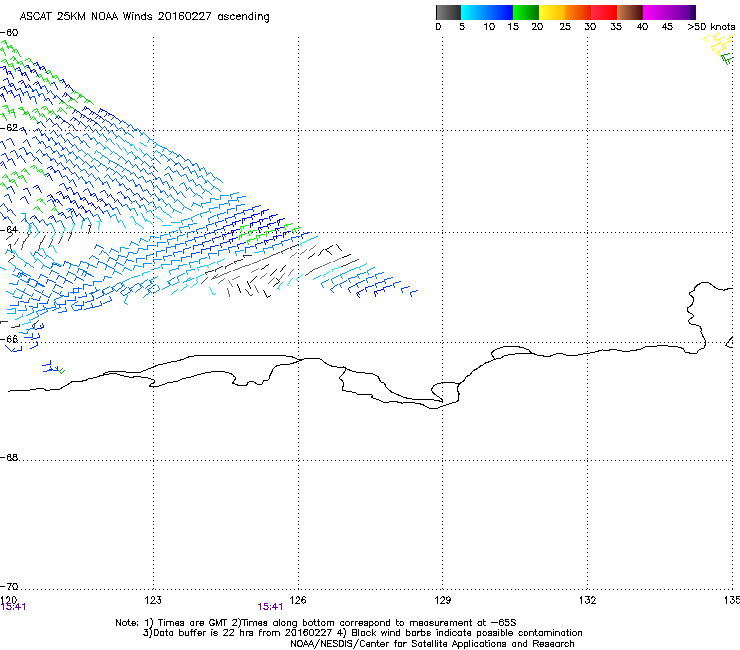The width and height of the screenshot is (740, 650).
Task: Click the 15:41 timestamp beside longitude 126
Action: click(270, 607)
